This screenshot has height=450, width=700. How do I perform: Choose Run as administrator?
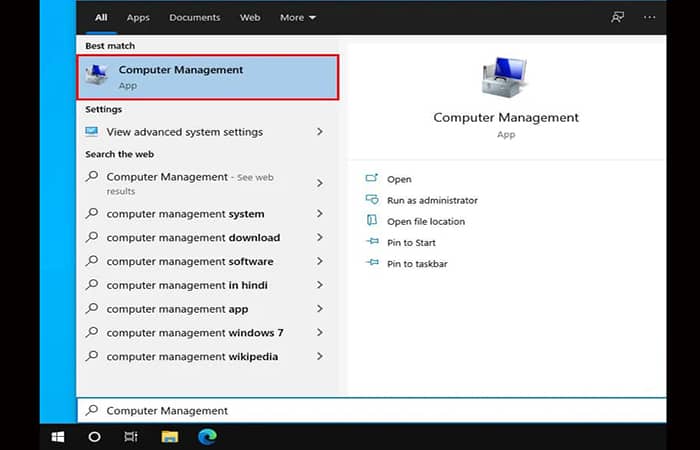coord(432,200)
